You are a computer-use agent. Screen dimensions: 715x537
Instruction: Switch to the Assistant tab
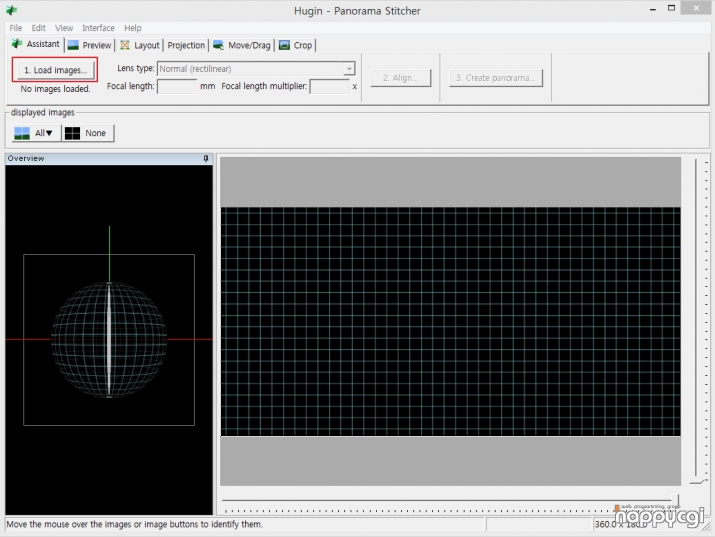(36, 44)
